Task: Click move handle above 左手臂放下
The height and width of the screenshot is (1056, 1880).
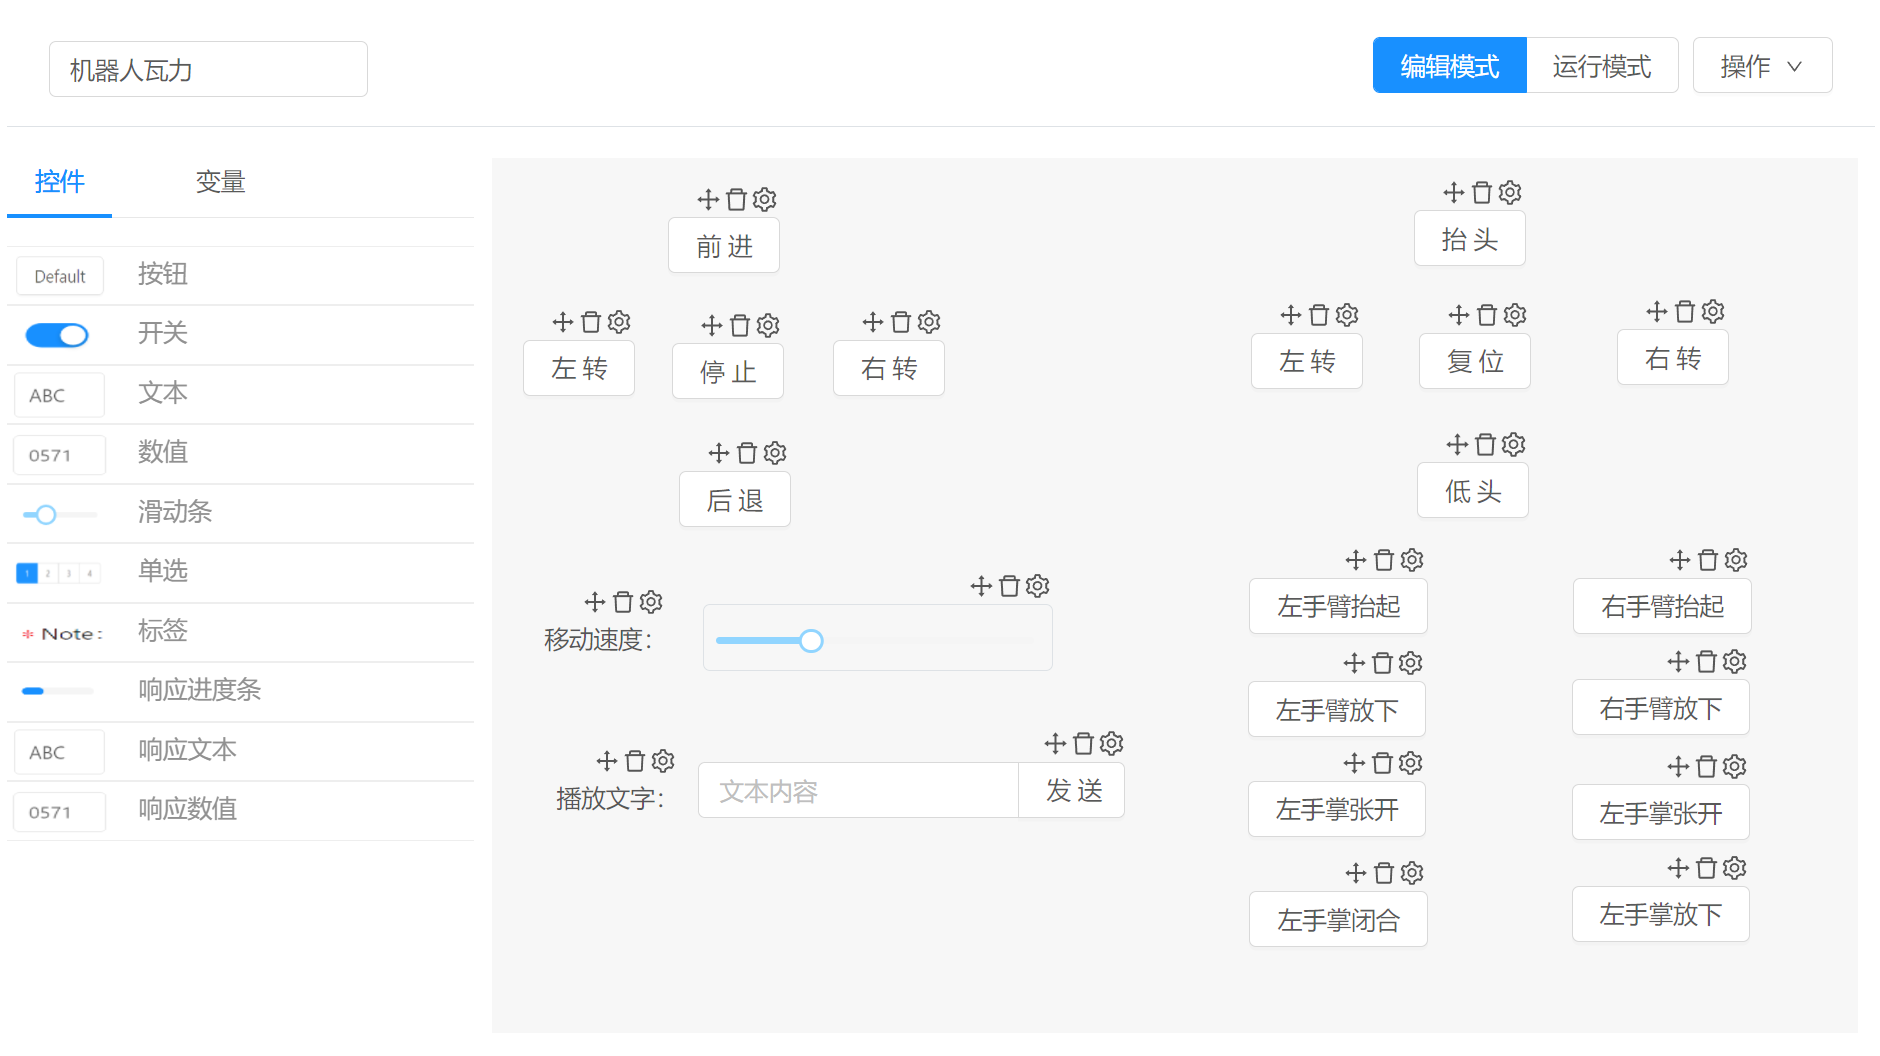Action: click(1354, 664)
